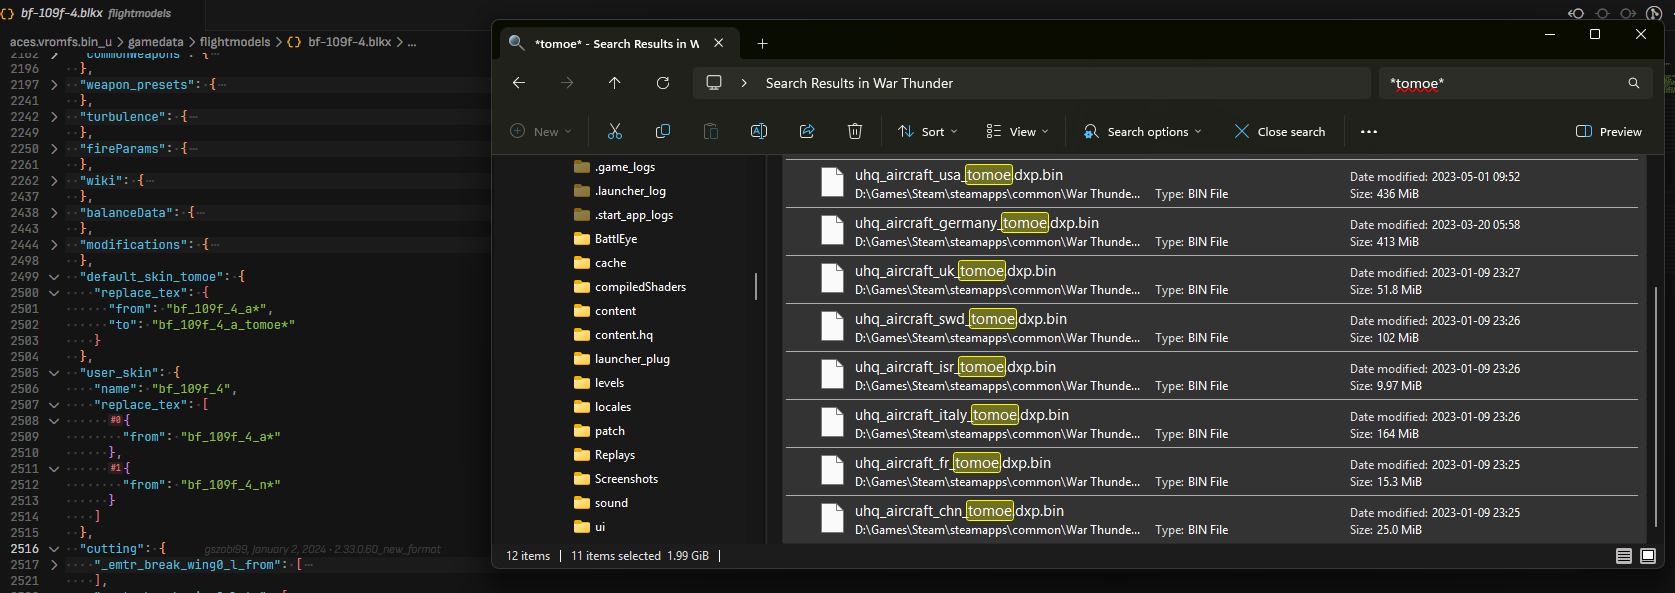Click the Close search button

1280,131
